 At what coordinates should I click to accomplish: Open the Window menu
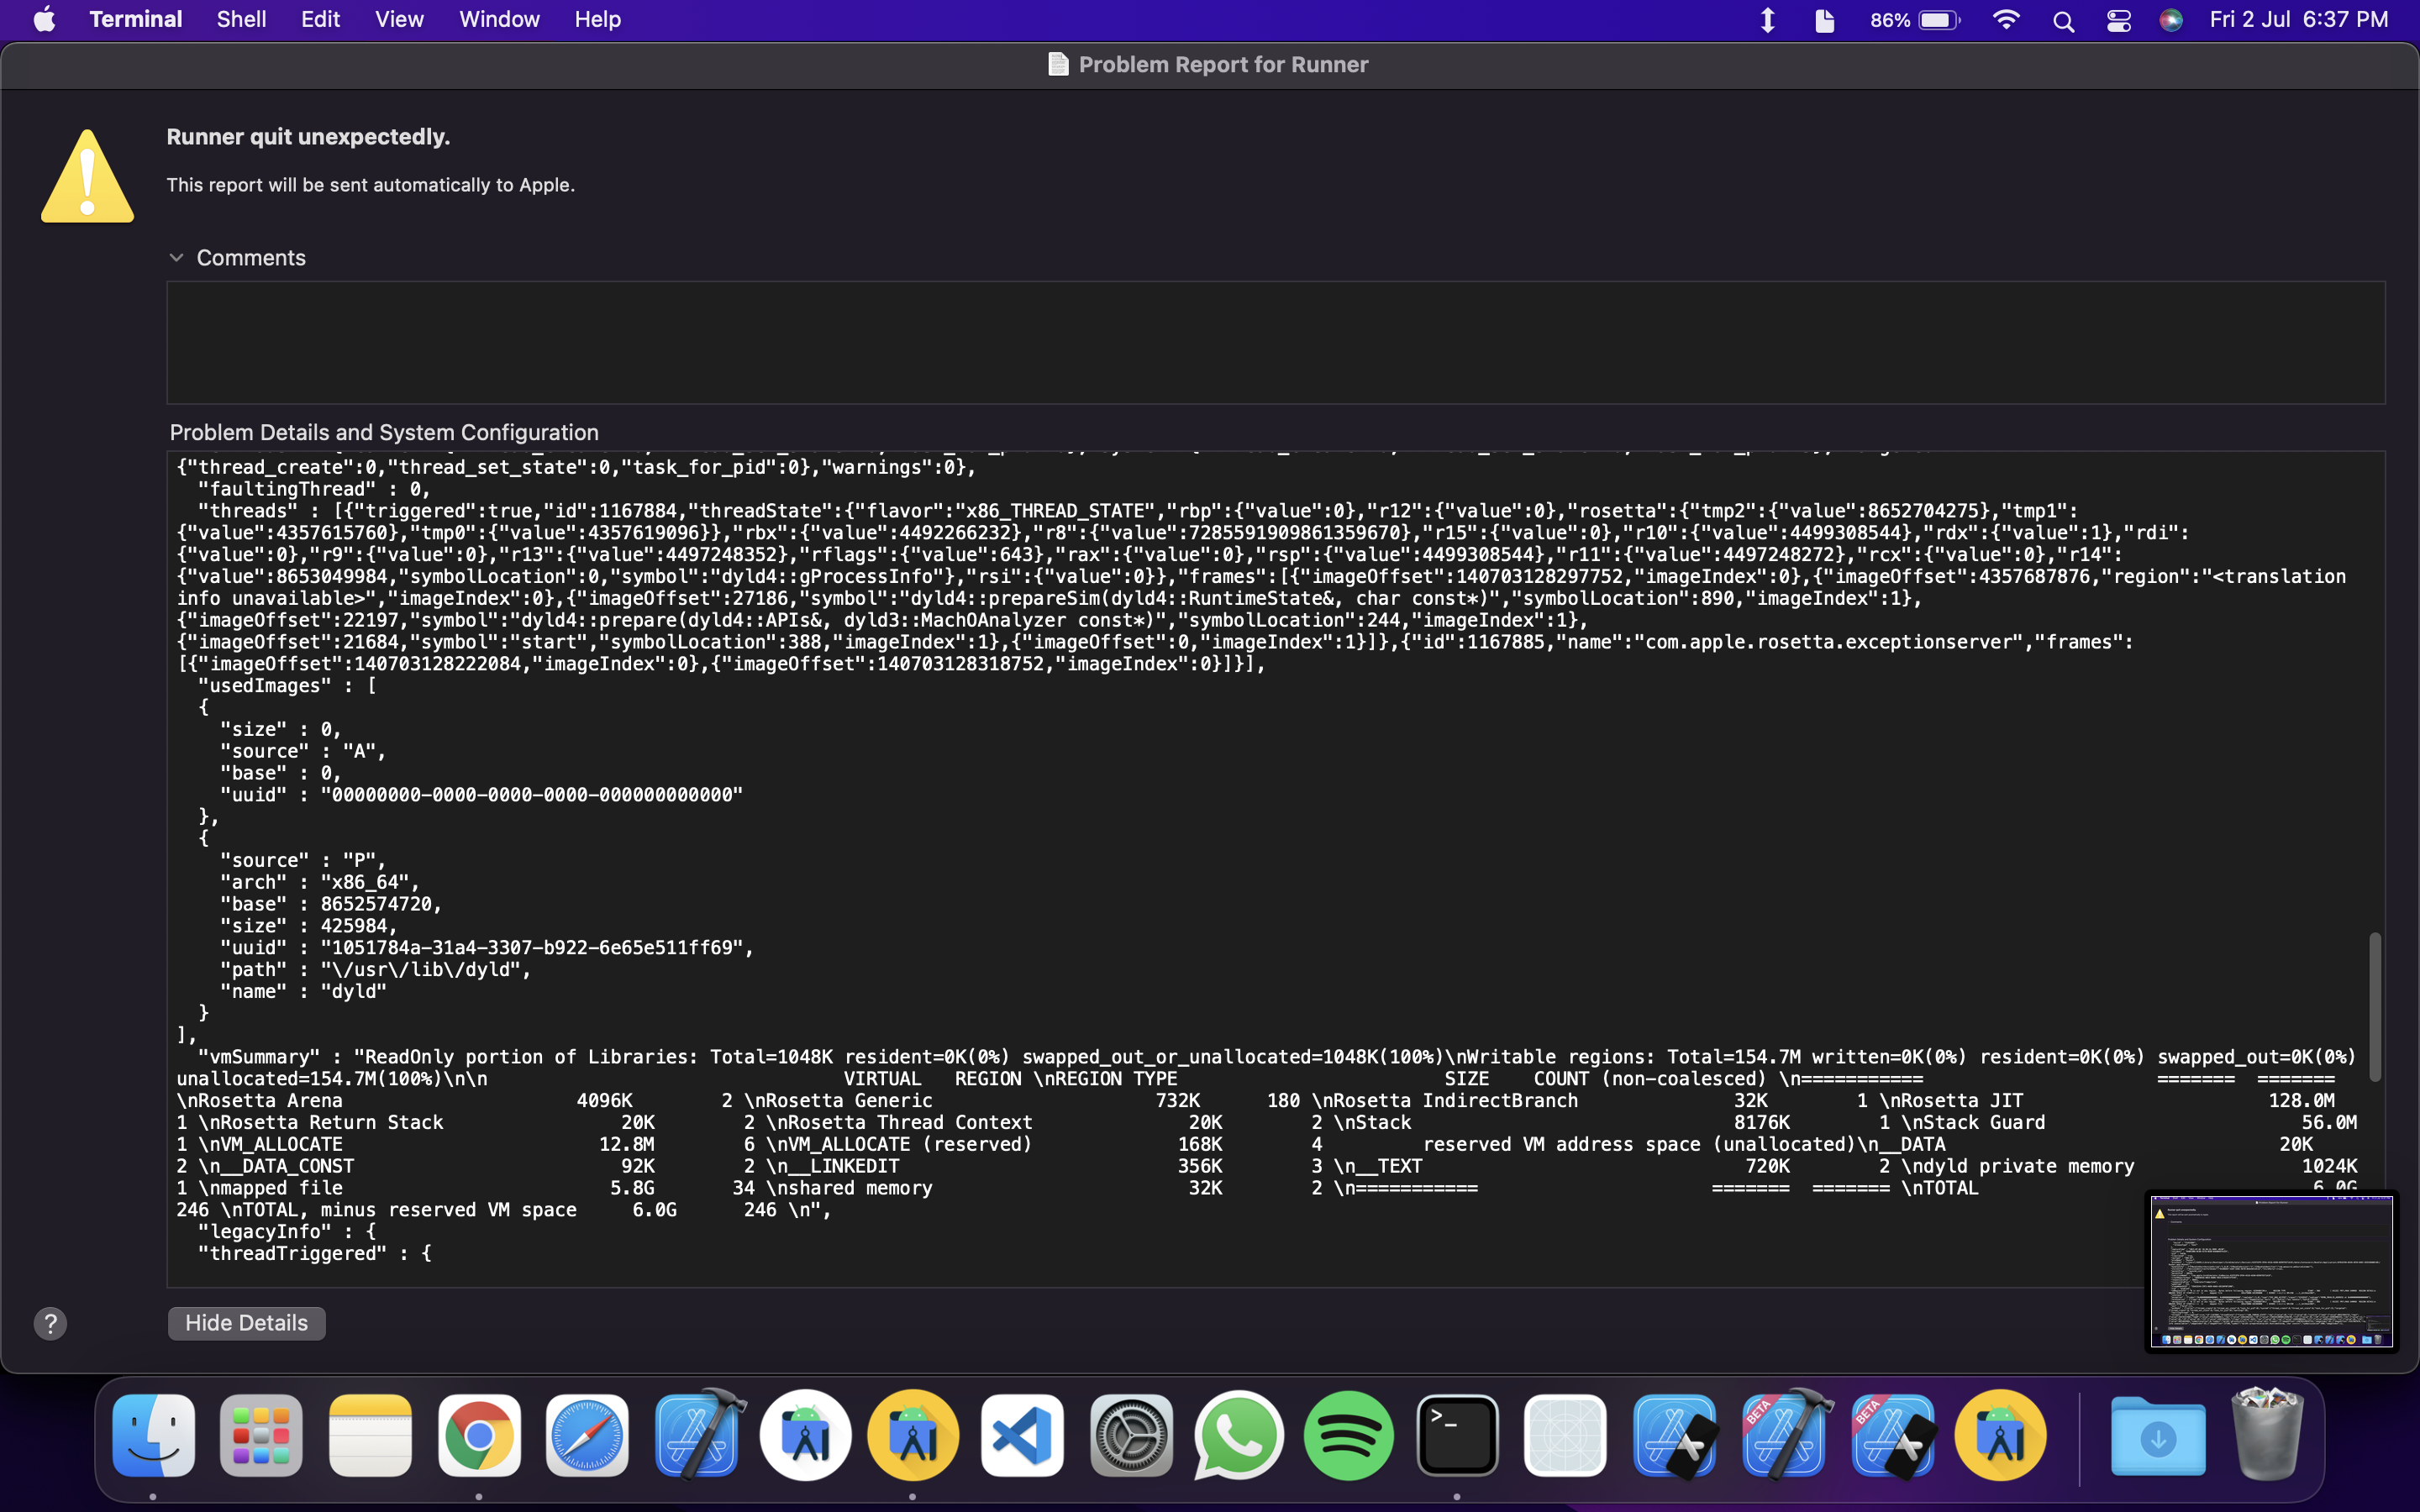tap(499, 19)
